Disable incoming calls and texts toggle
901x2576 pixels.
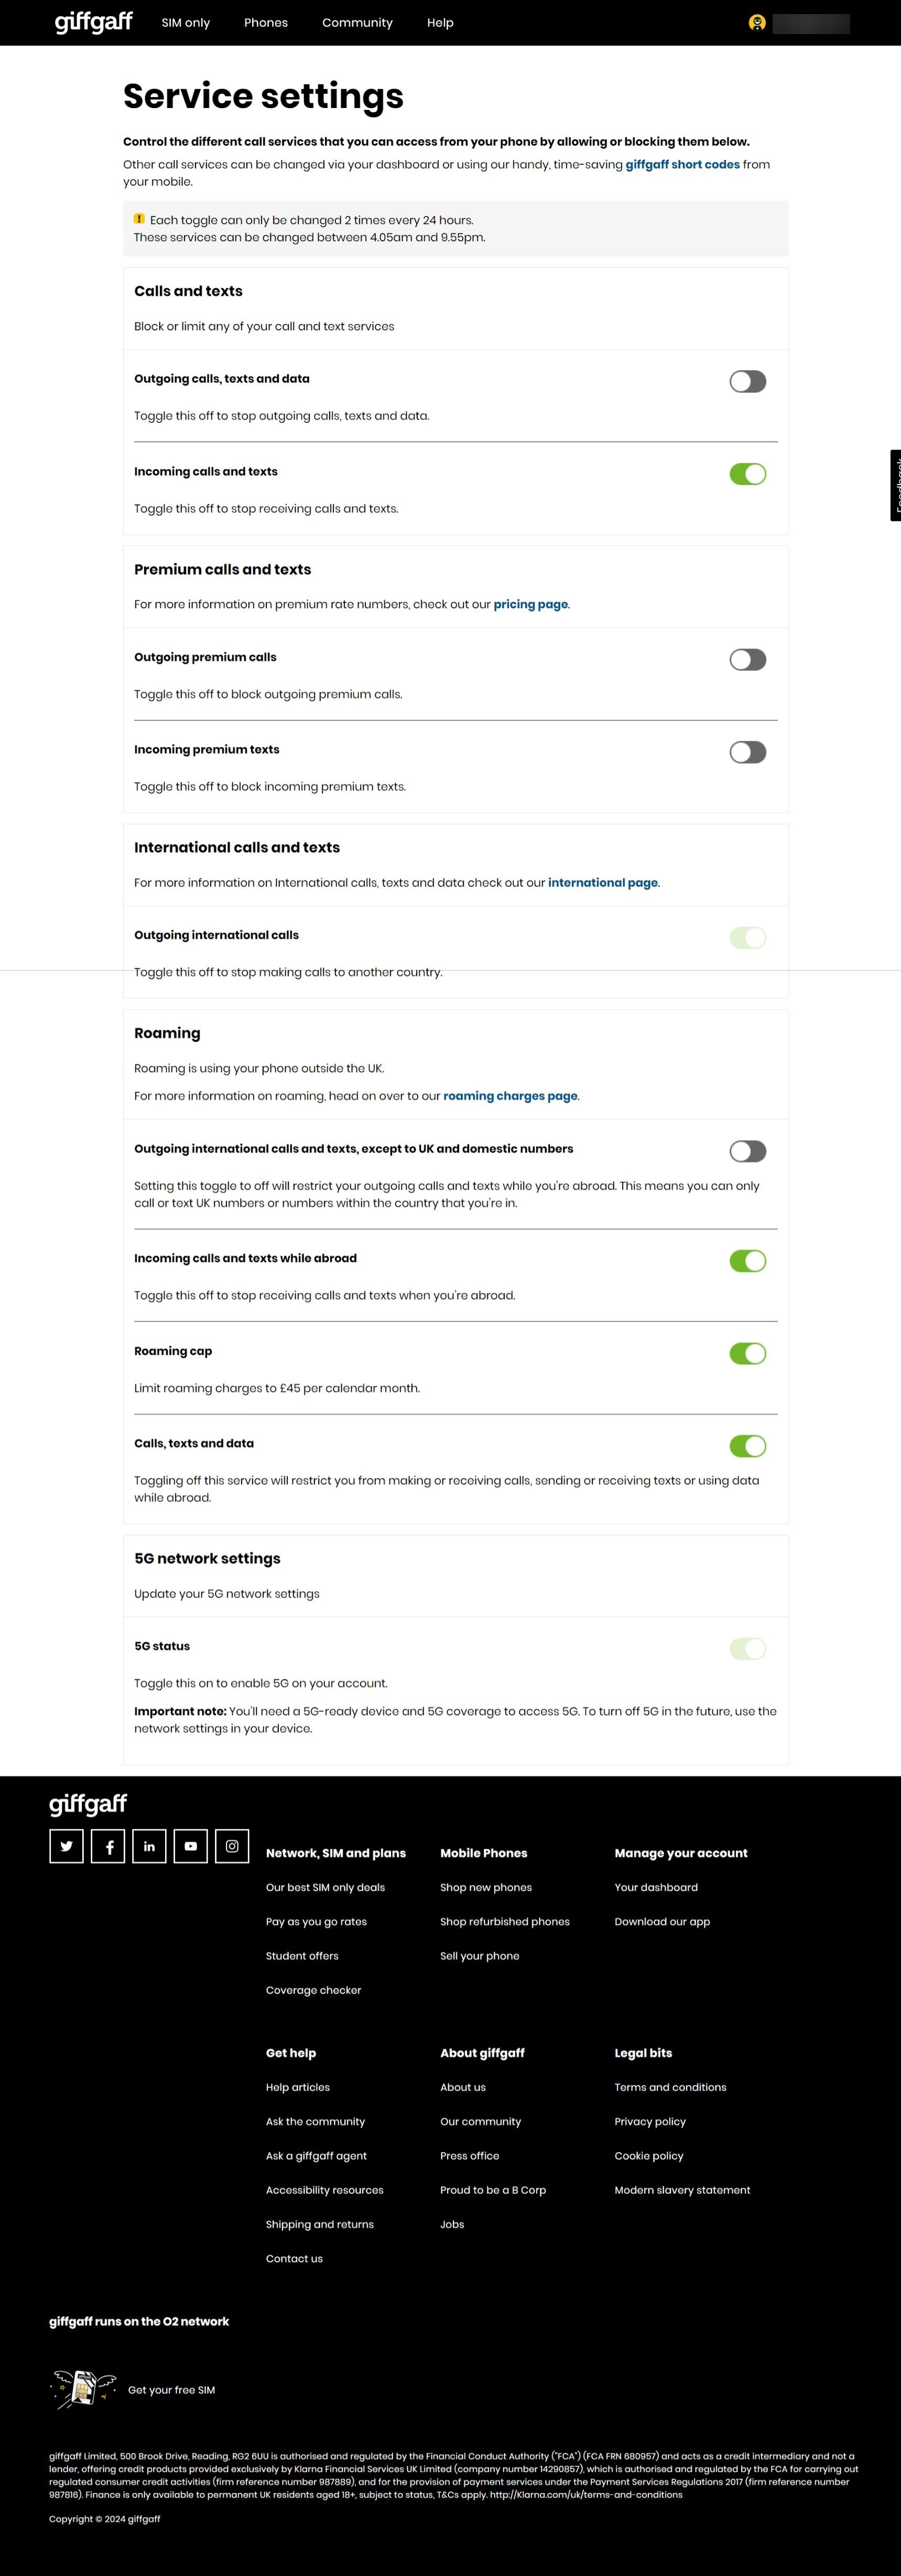(x=747, y=474)
